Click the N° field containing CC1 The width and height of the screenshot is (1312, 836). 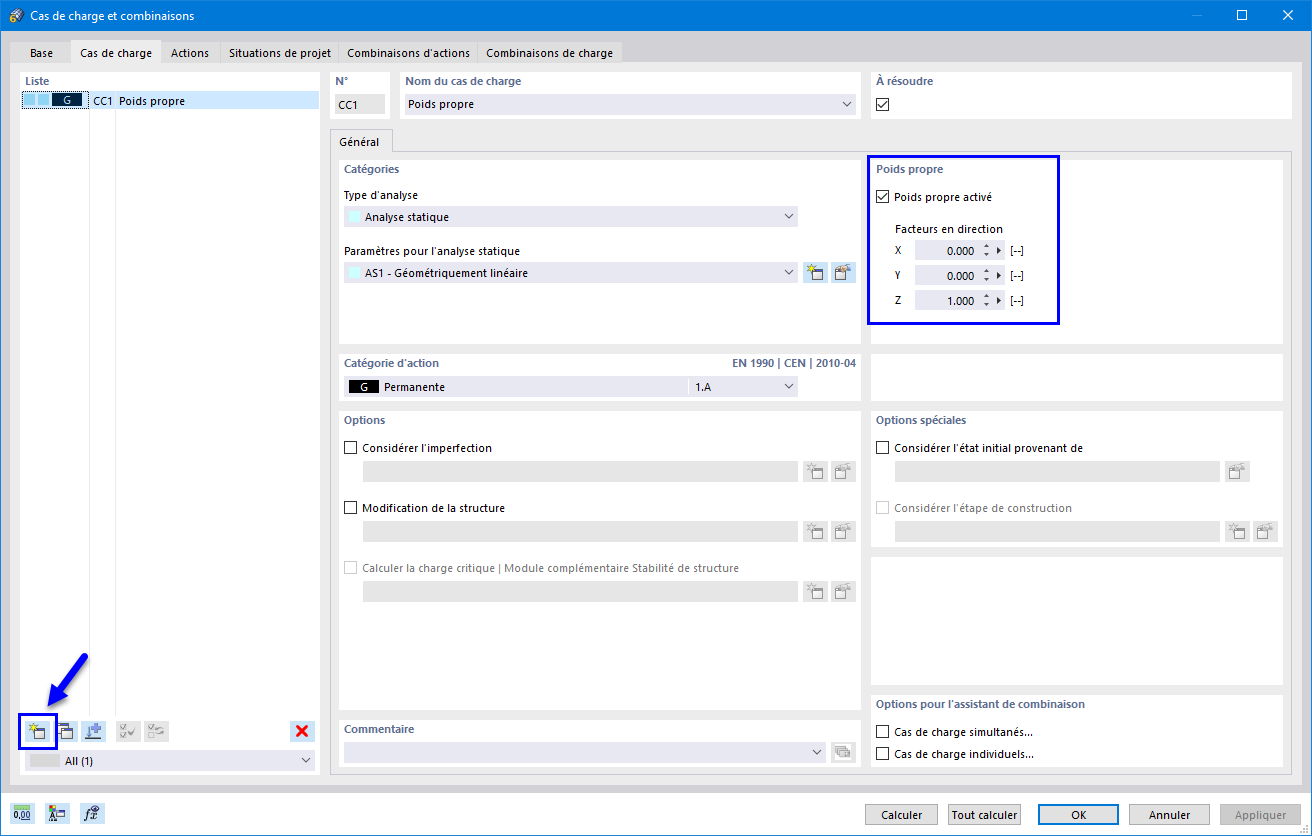point(361,104)
